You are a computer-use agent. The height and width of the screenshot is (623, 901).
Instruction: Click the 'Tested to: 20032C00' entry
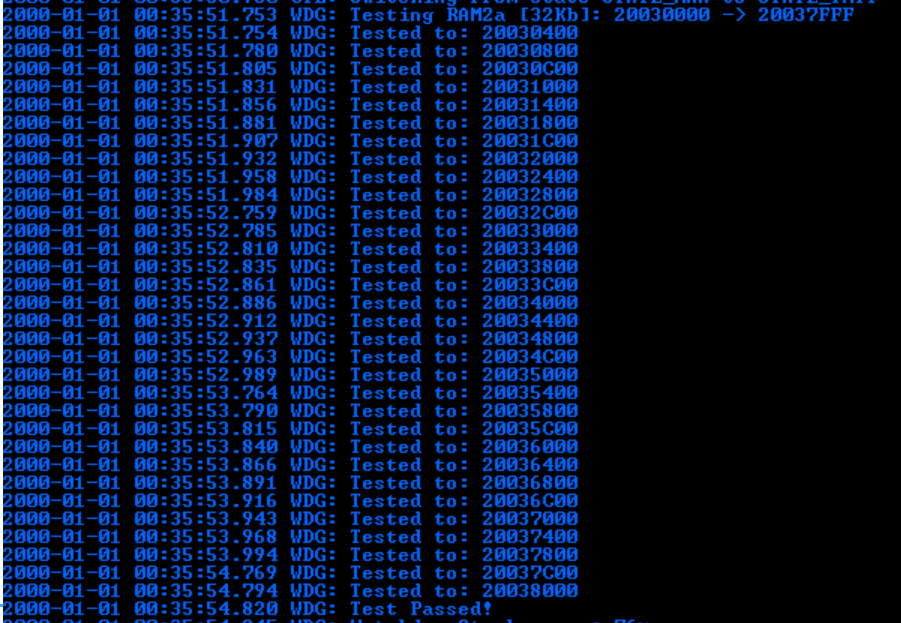pos(464,213)
